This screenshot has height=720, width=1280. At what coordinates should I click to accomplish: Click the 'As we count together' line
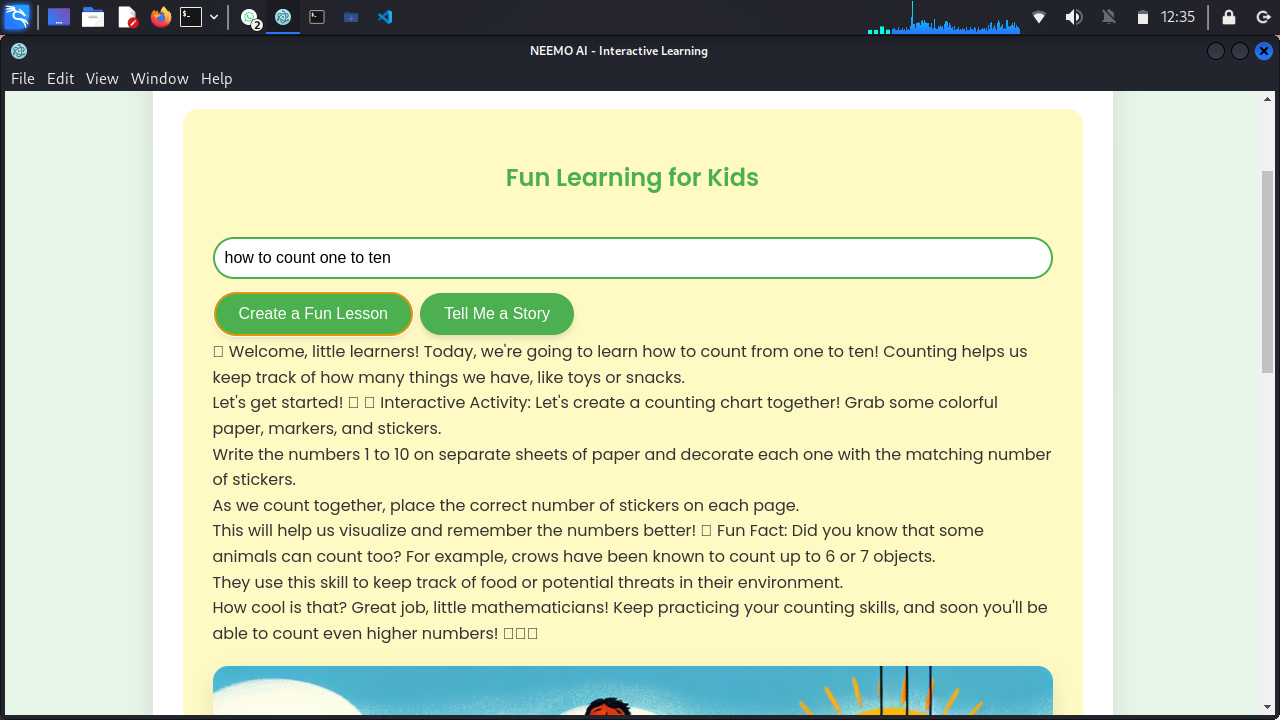coord(506,505)
